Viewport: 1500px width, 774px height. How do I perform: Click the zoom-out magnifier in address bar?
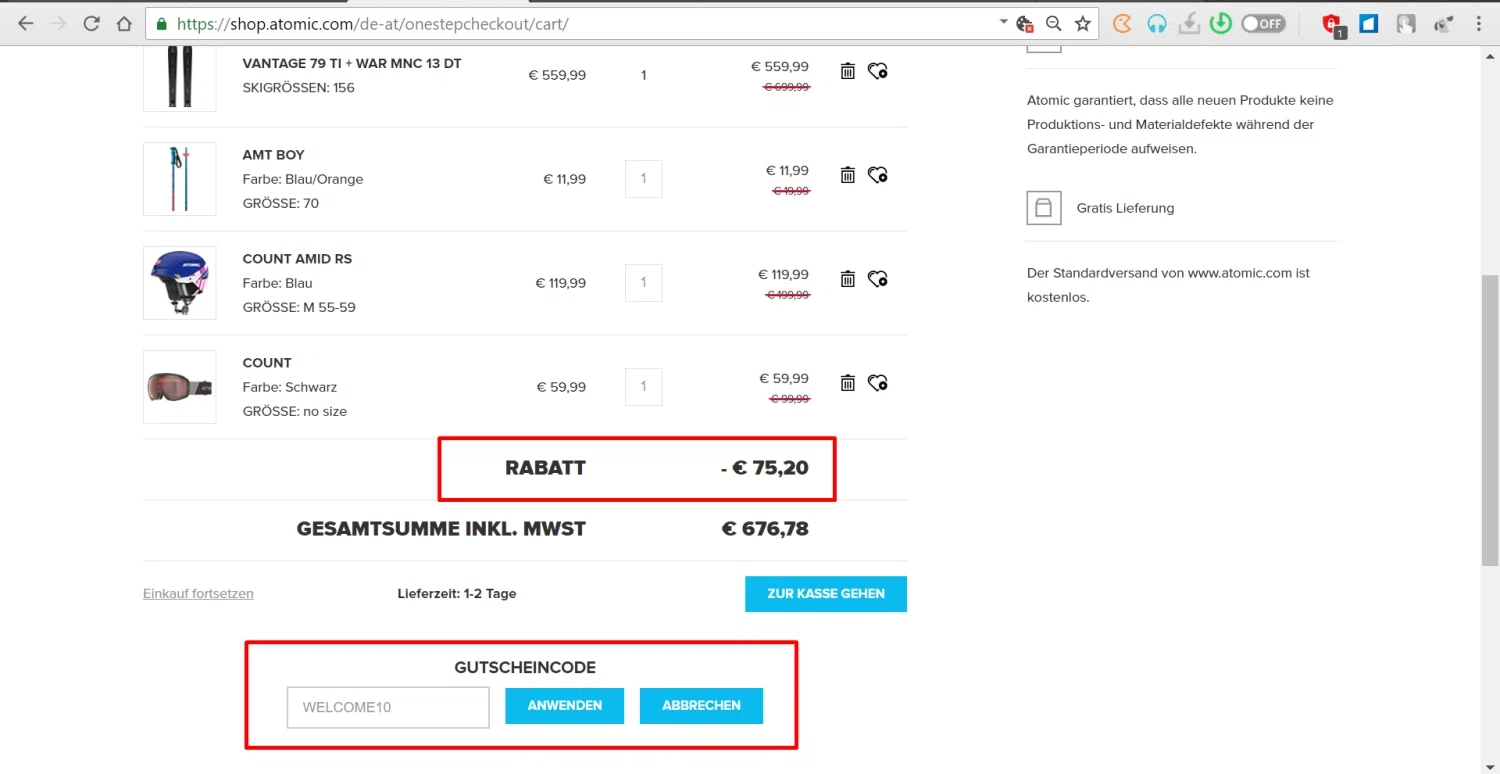(1053, 24)
